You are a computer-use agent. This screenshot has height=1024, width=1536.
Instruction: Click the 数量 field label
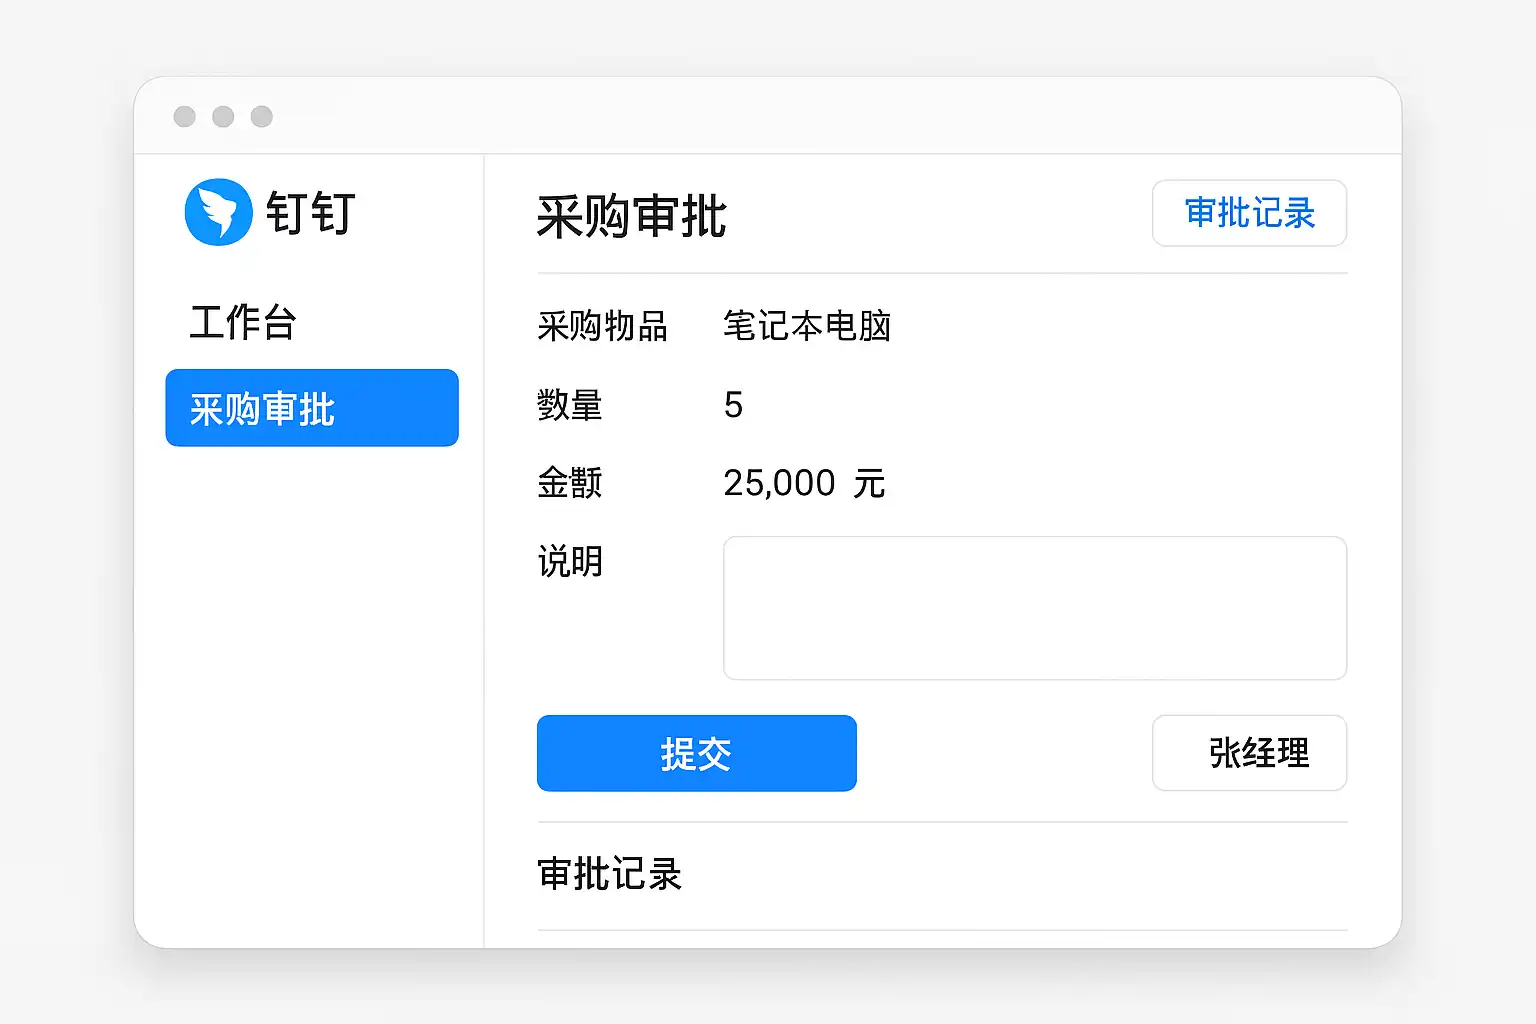569,405
